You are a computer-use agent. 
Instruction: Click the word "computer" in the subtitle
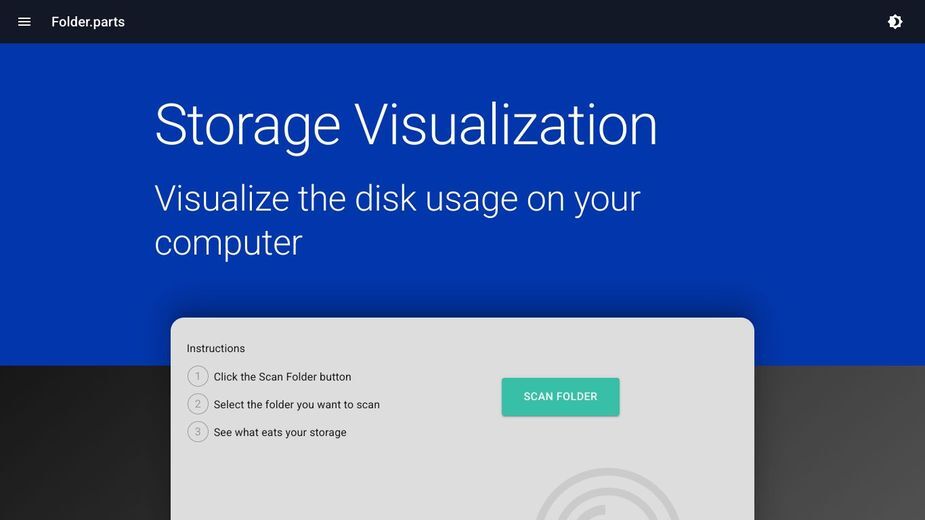coord(228,243)
